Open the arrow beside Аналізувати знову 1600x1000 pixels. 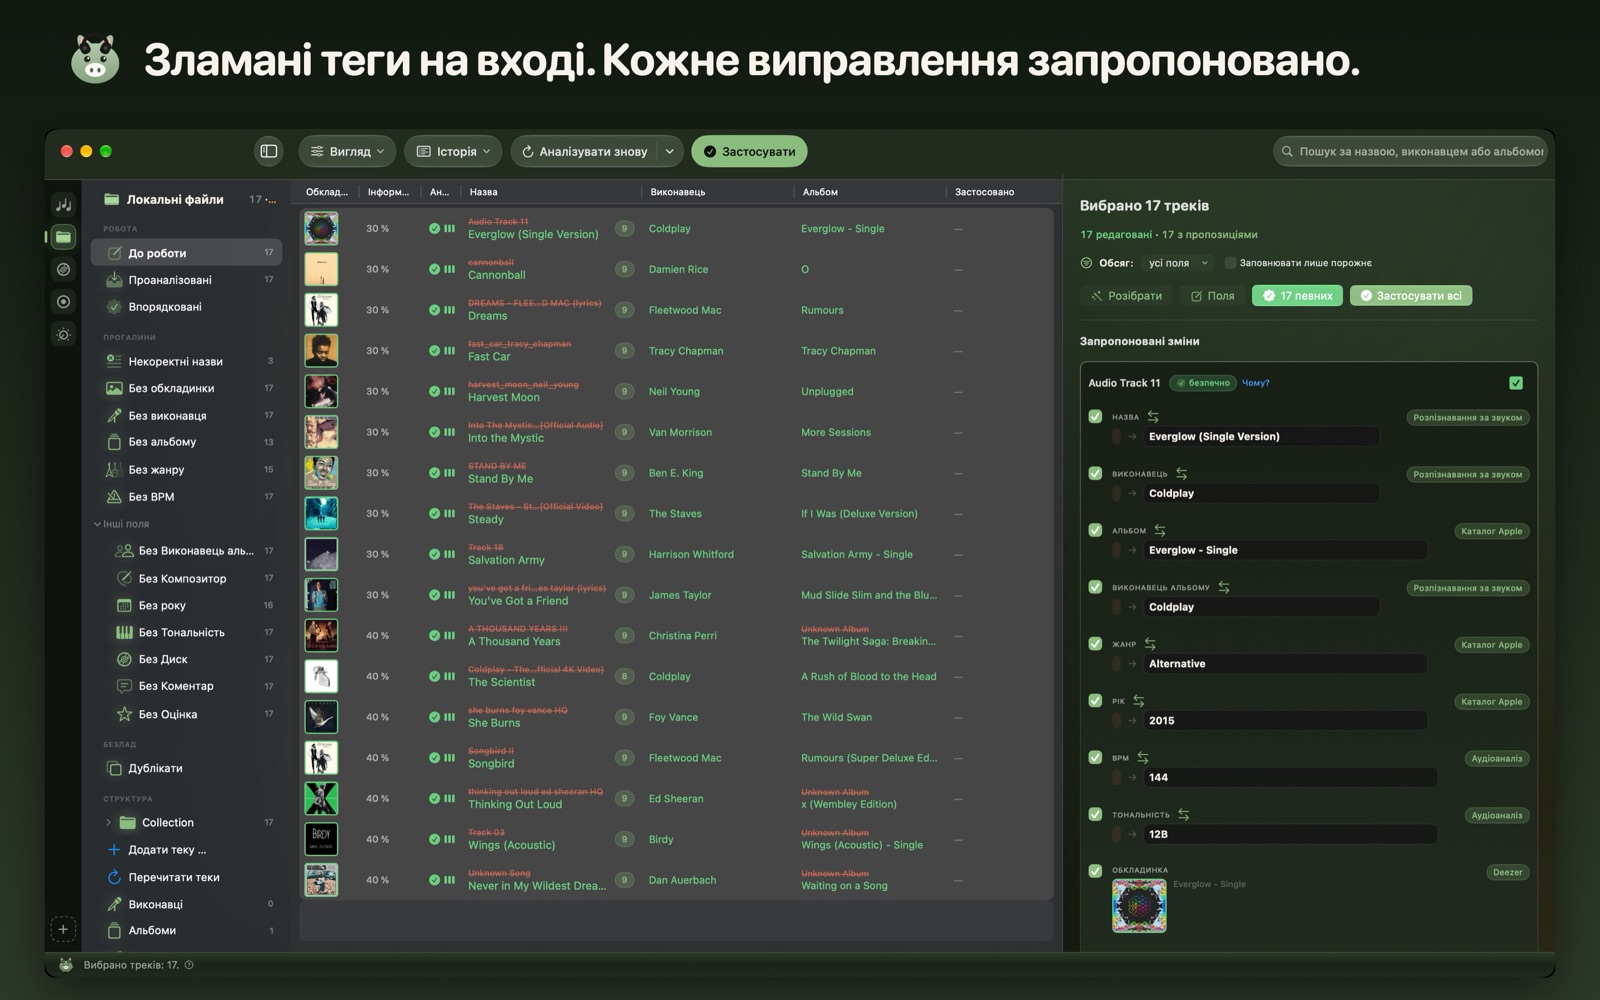[x=669, y=151]
